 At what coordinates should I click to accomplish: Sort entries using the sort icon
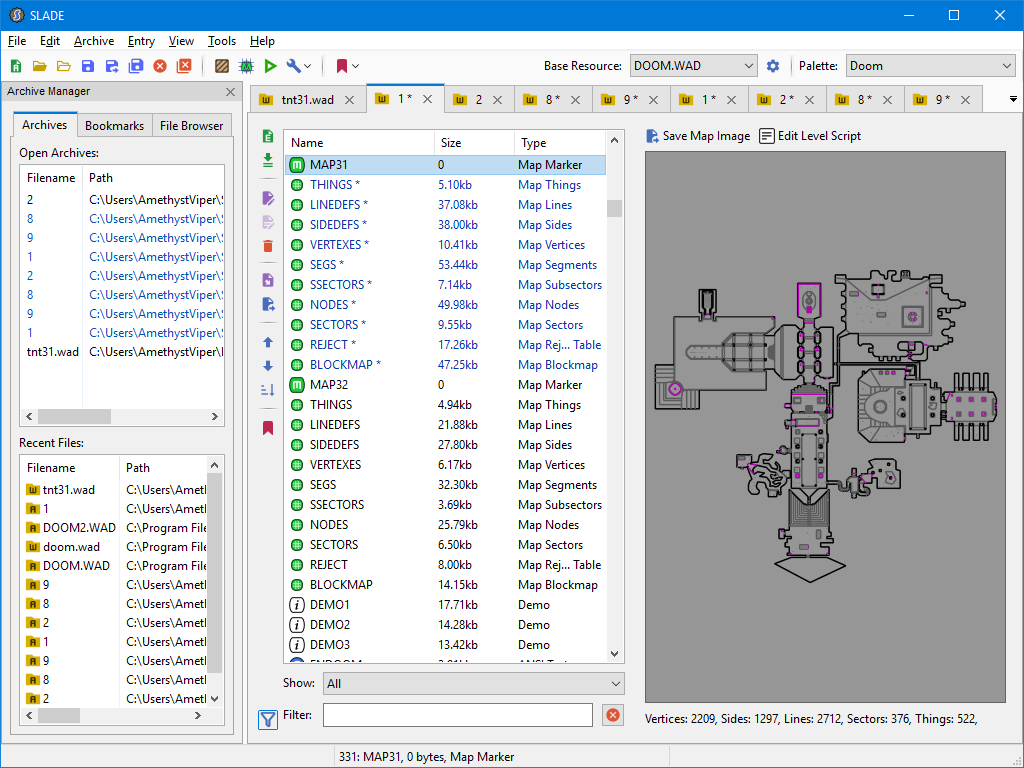267,390
